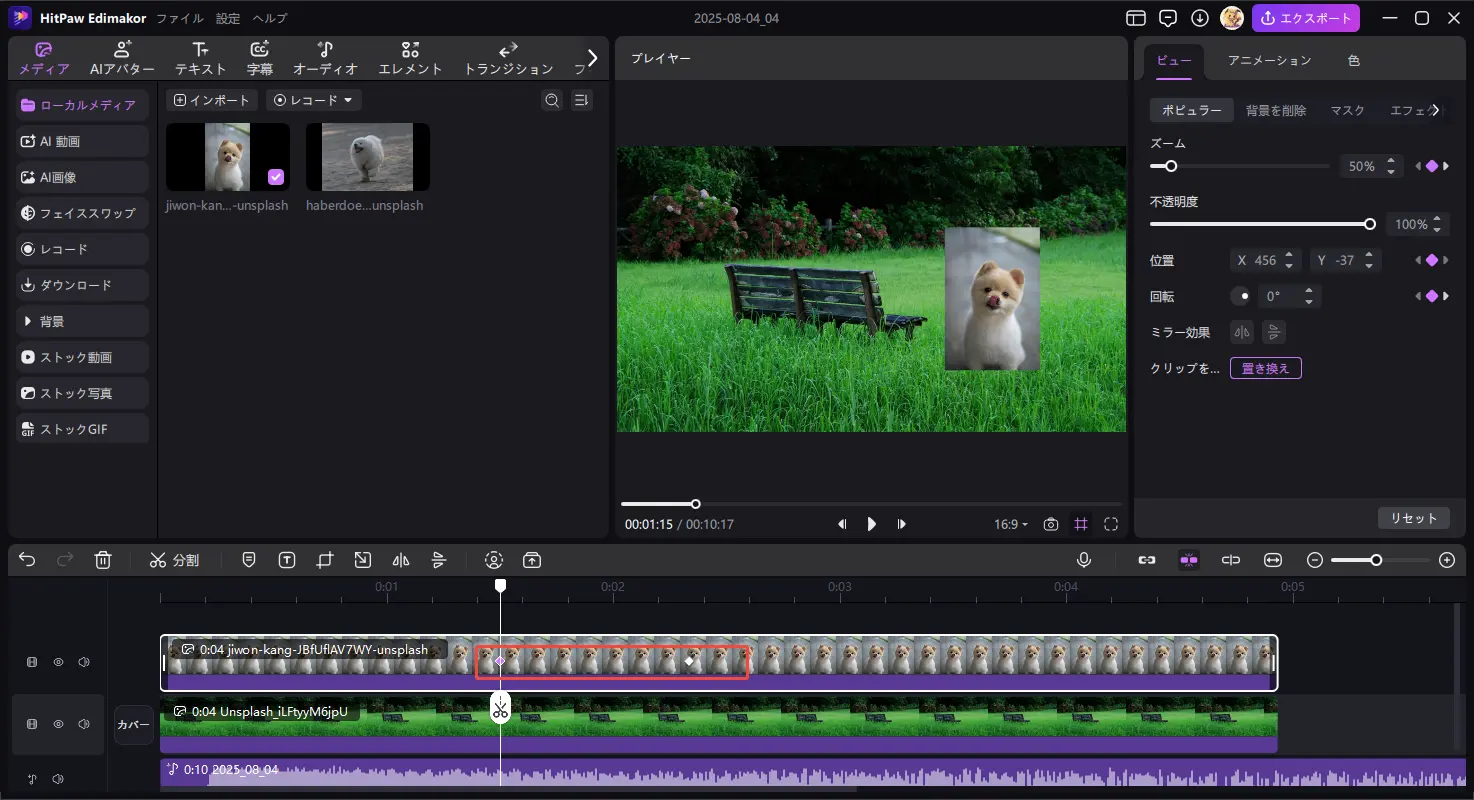
Task: Hide the jiwon-kang track with eye icon
Action: click(x=58, y=662)
